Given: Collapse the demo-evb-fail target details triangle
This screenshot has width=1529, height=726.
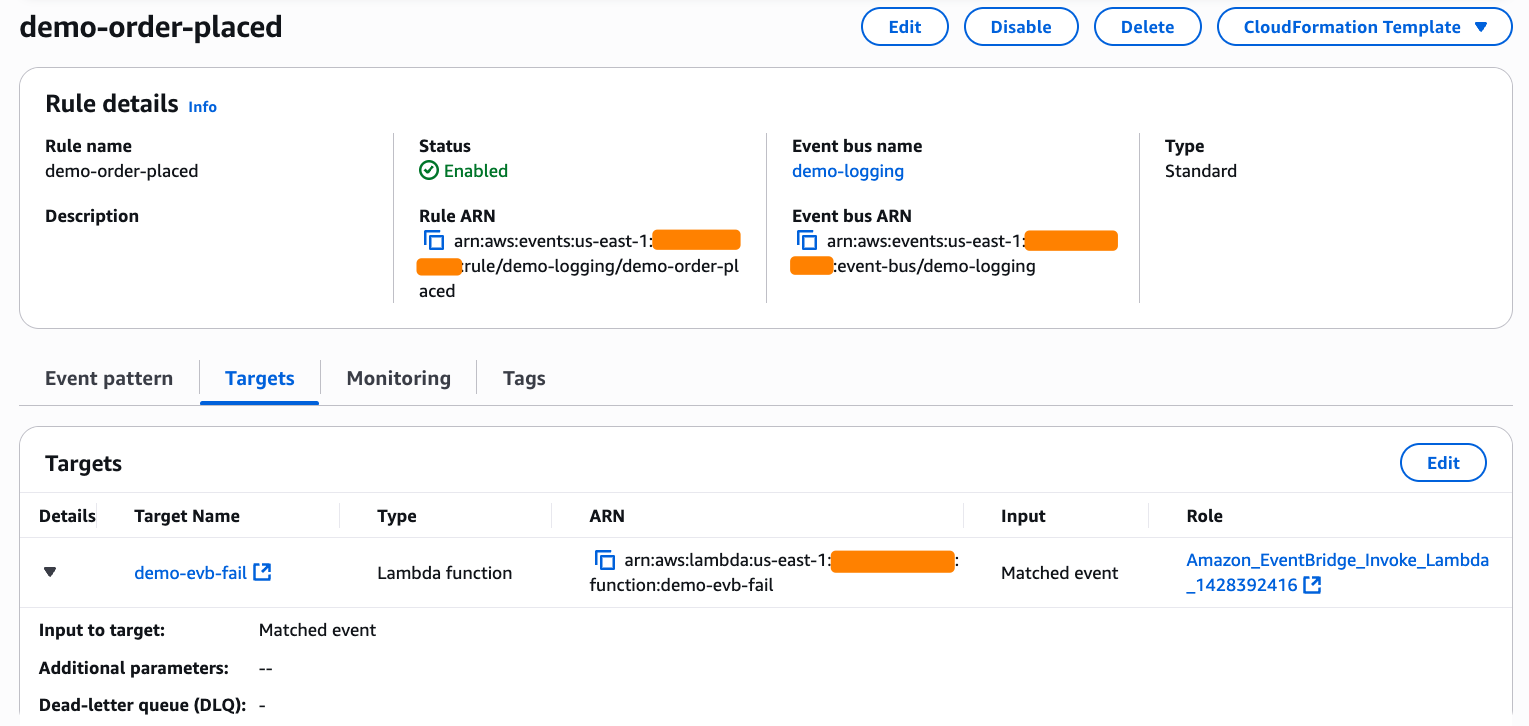Looking at the screenshot, I should (x=50, y=573).
